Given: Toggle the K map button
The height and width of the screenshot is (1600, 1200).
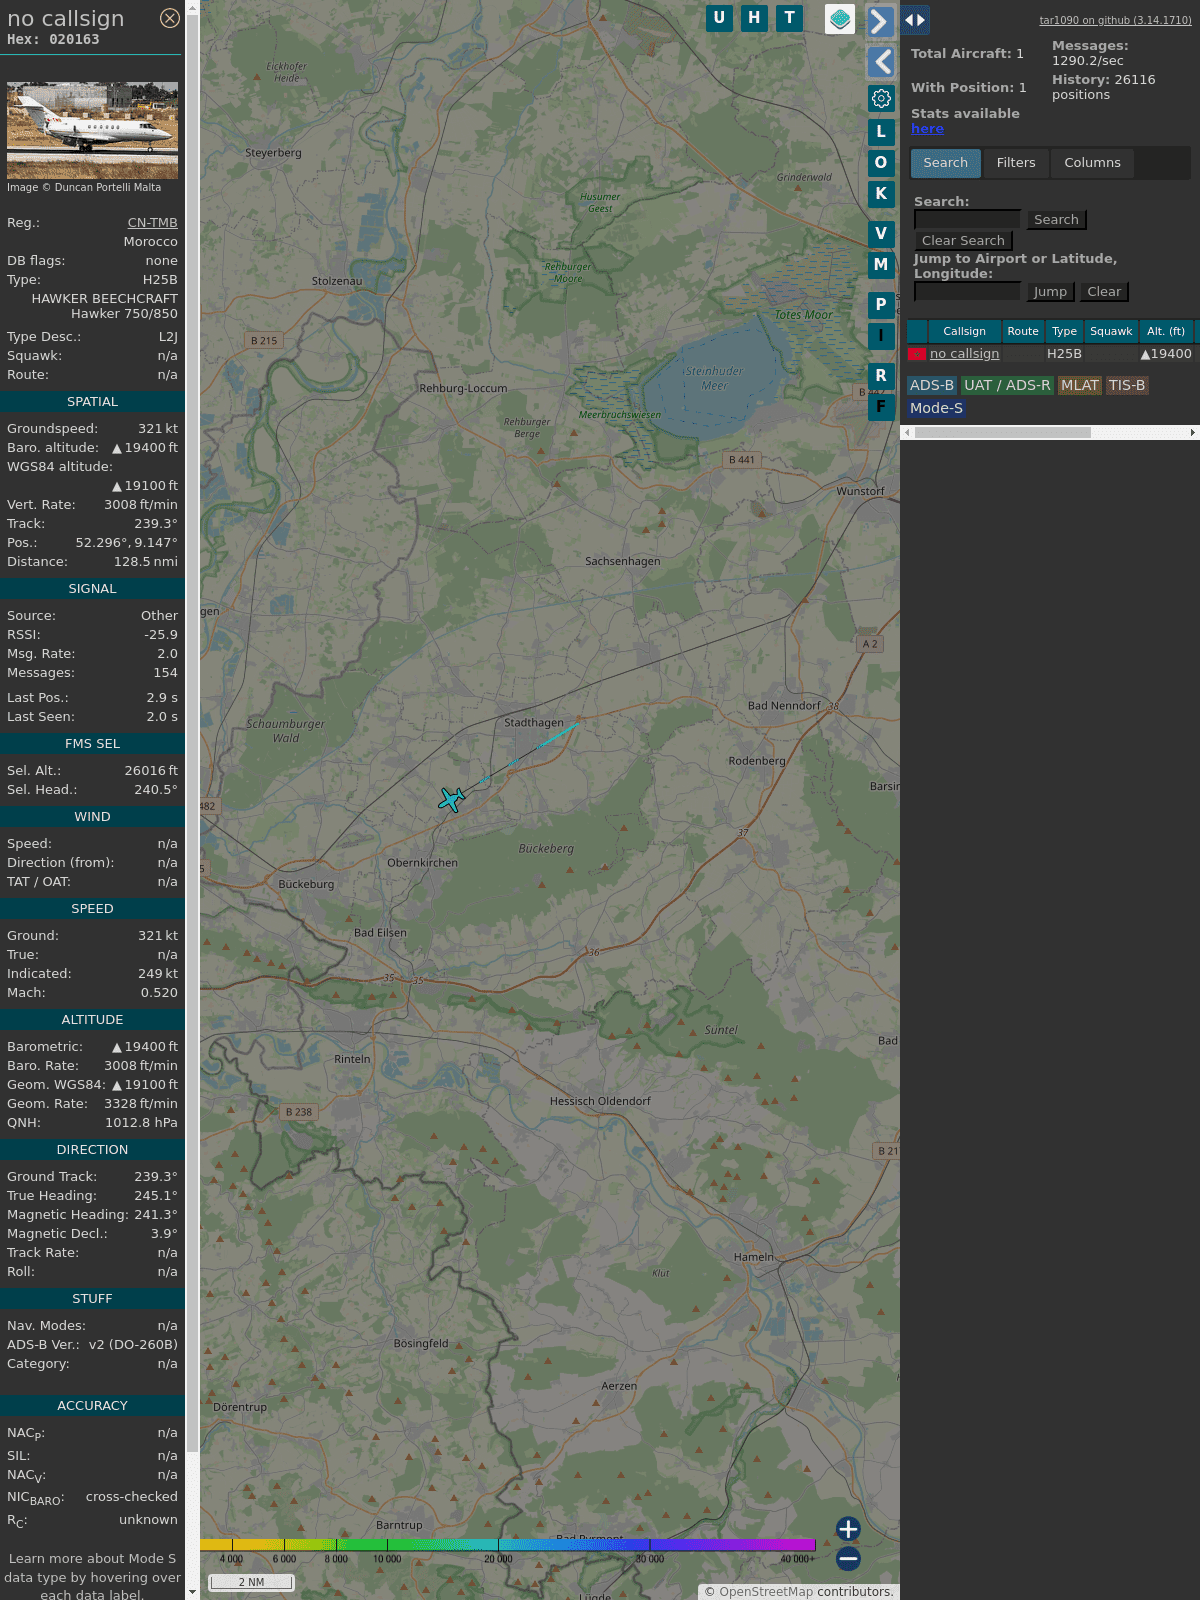Looking at the screenshot, I should click(x=881, y=194).
